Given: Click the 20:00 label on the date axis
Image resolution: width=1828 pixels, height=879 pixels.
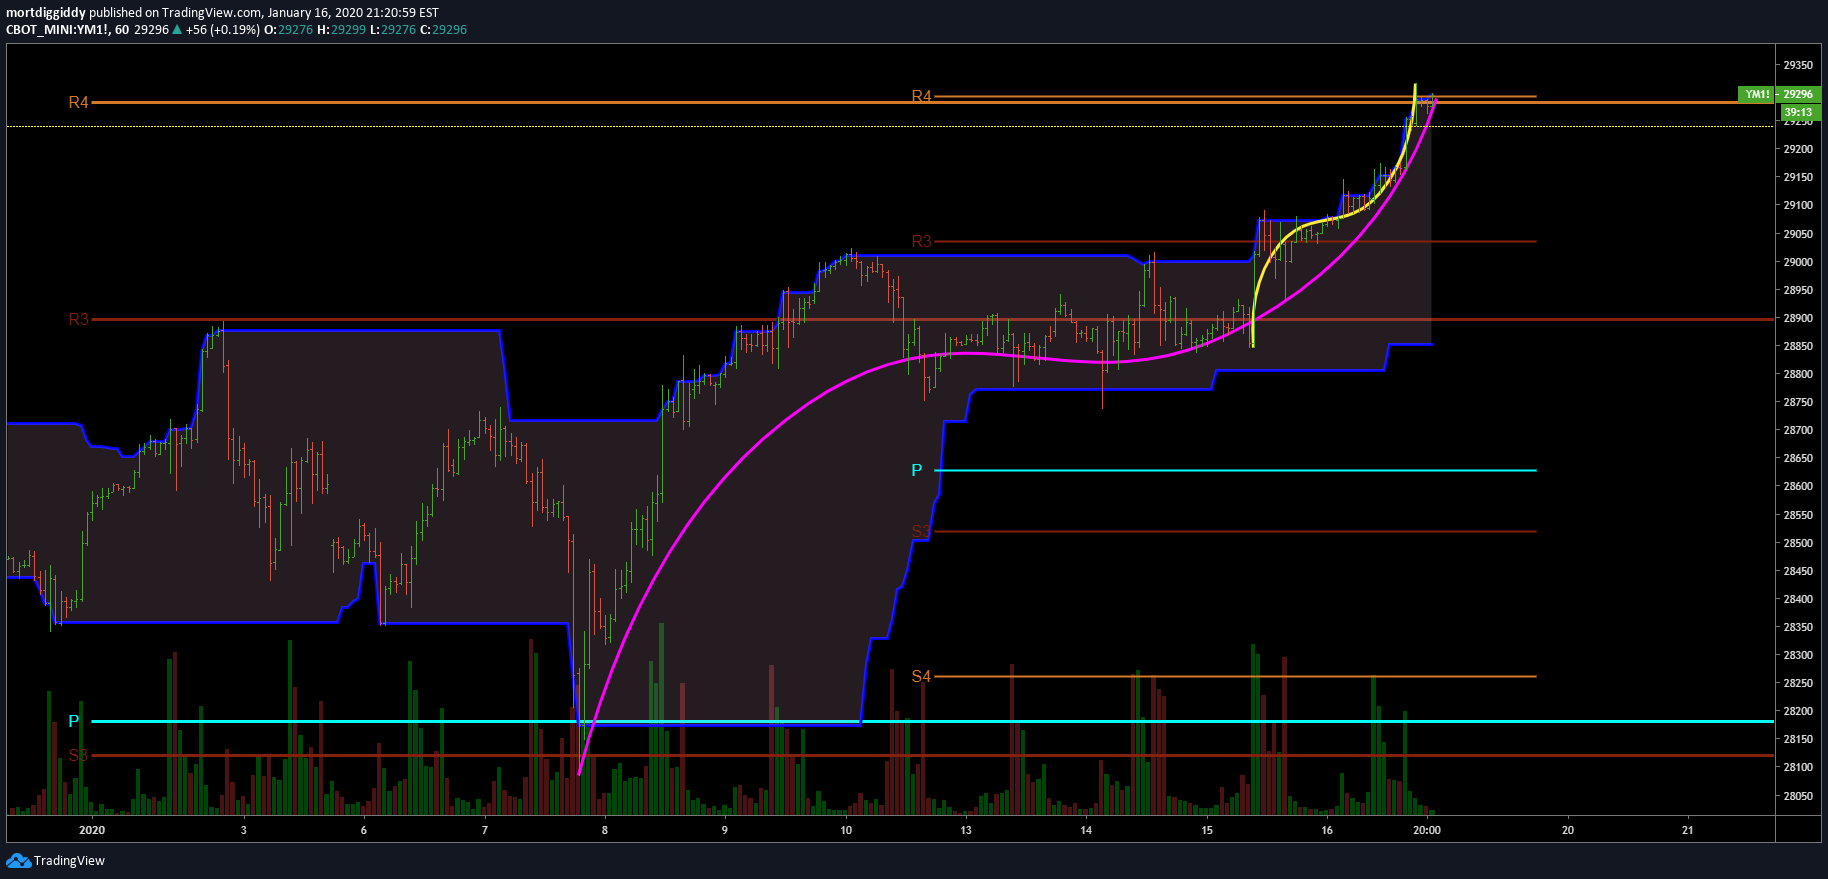Looking at the screenshot, I should (1427, 830).
